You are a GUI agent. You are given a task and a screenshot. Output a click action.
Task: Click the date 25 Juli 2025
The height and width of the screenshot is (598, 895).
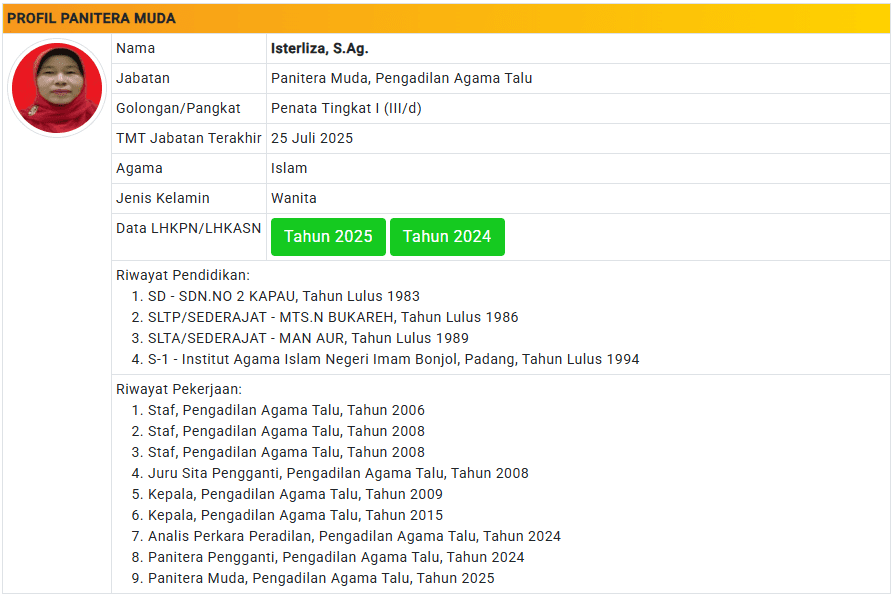(x=312, y=138)
